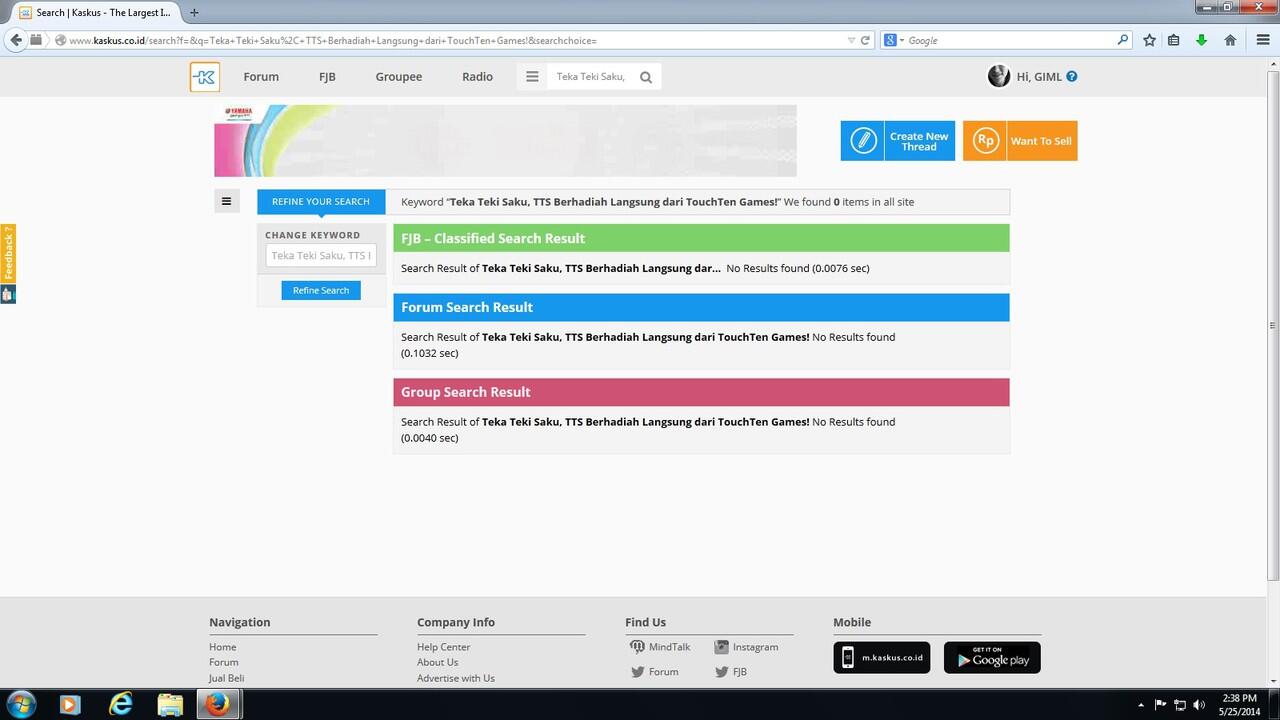Click the Kaskus logo icon
Image resolution: width=1280 pixels, height=720 pixels.
pos(205,77)
